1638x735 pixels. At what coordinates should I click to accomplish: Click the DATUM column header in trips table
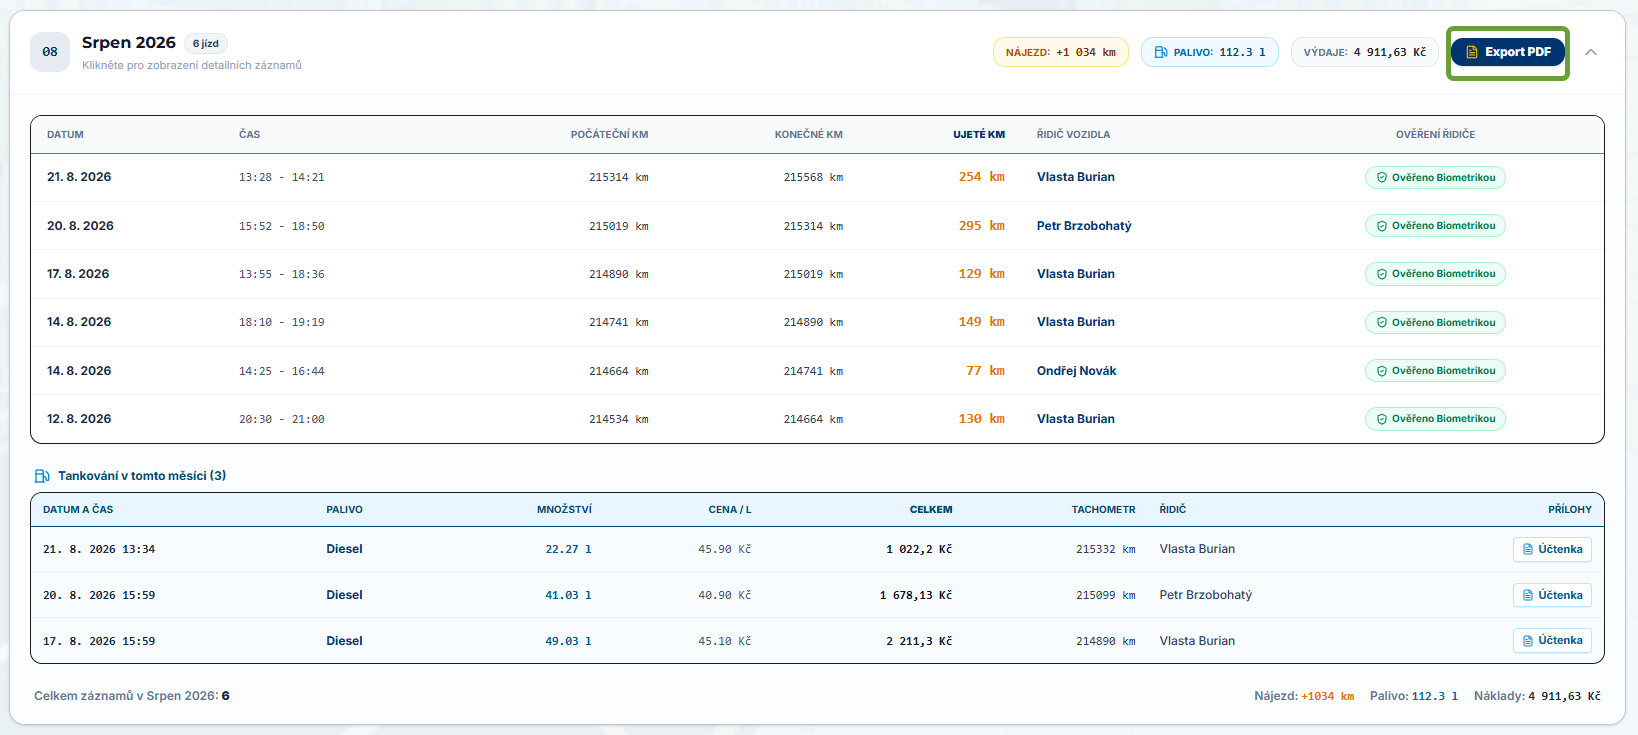[x=65, y=134]
